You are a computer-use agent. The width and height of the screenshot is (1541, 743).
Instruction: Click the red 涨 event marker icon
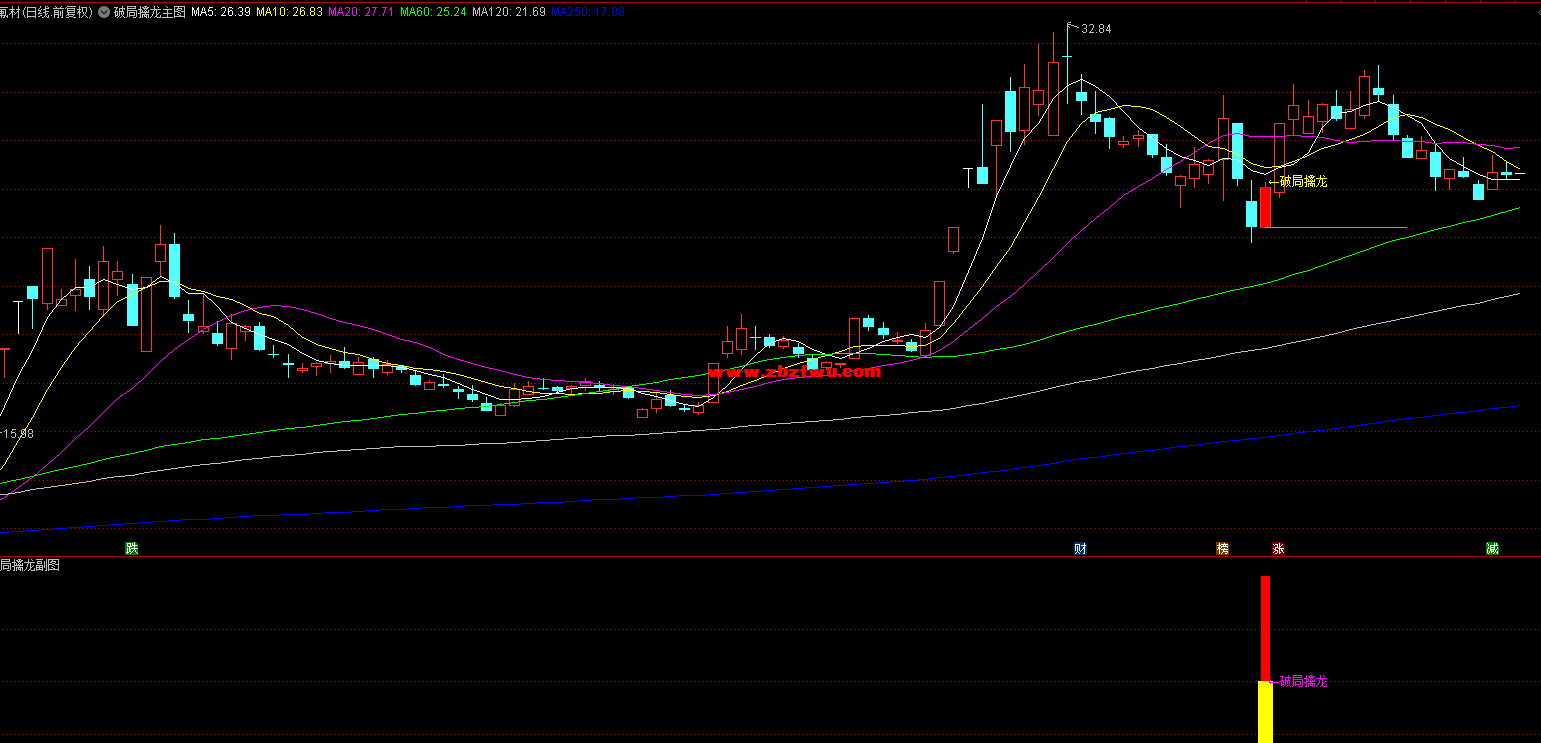pyautogui.click(x=1278, y=548)
